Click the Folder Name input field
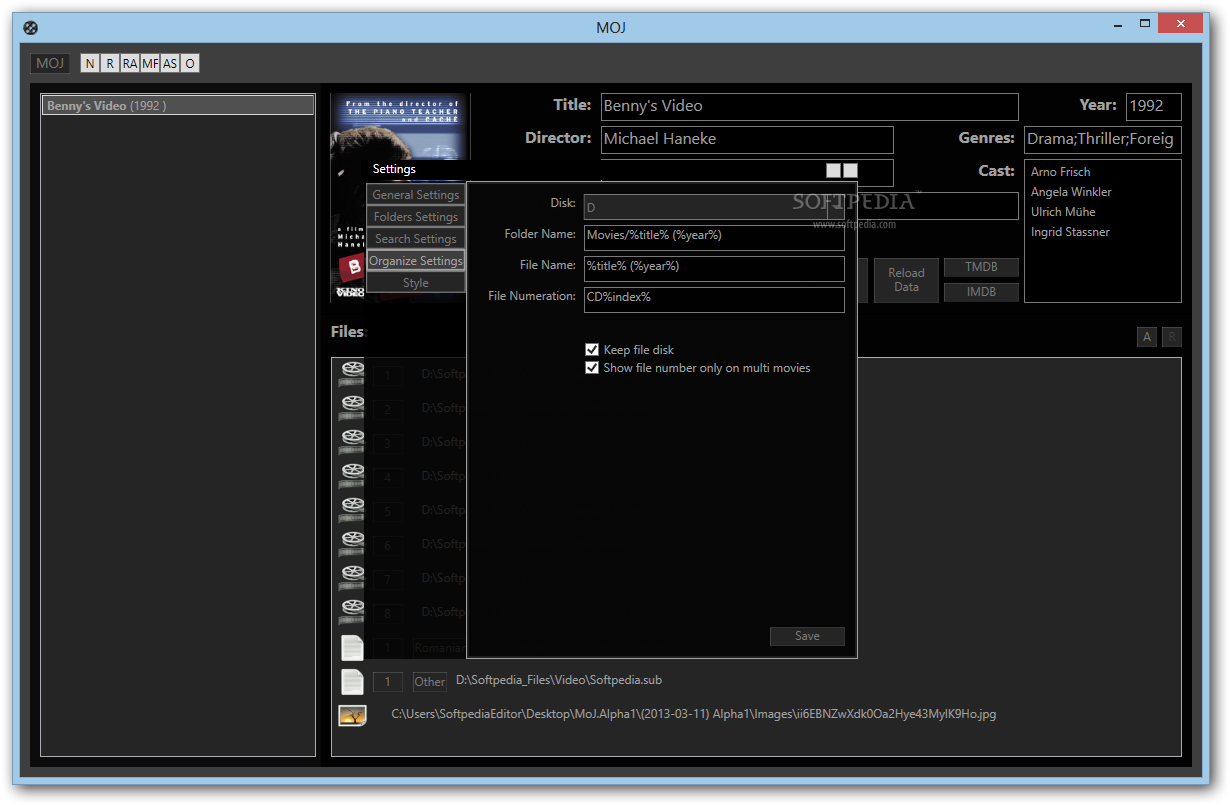The image size is (1230, 805). tap(714, 236)
